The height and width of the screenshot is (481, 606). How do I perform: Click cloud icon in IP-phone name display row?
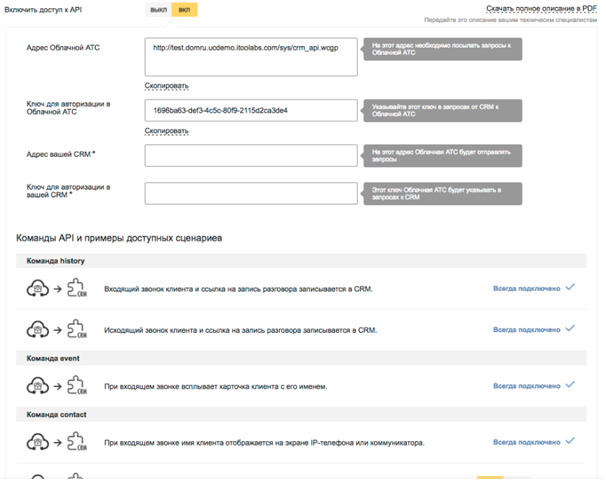[x=38, y=441]
